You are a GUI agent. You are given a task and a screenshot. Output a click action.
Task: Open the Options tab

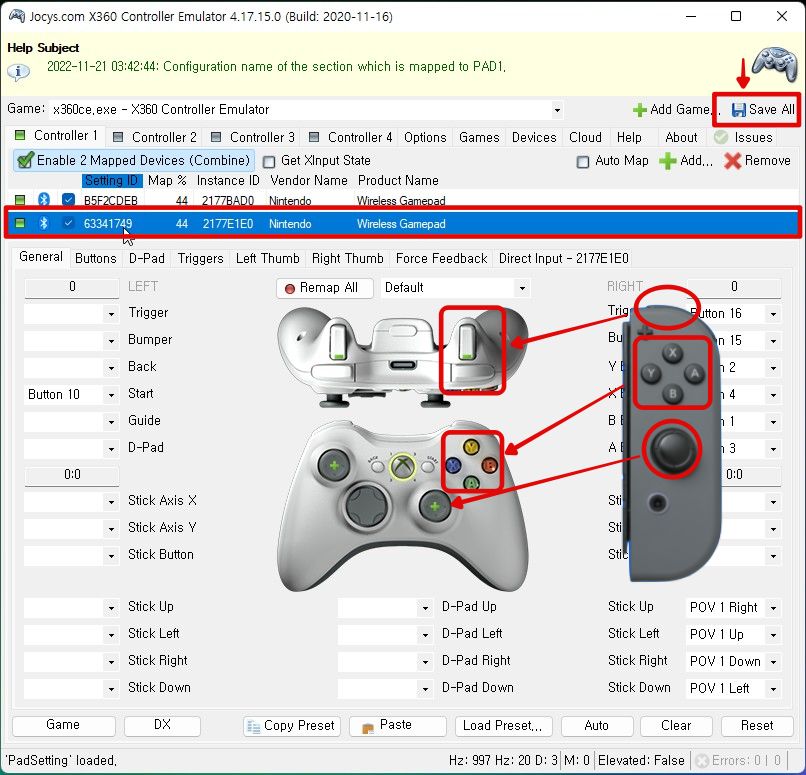tap(425, 137)
